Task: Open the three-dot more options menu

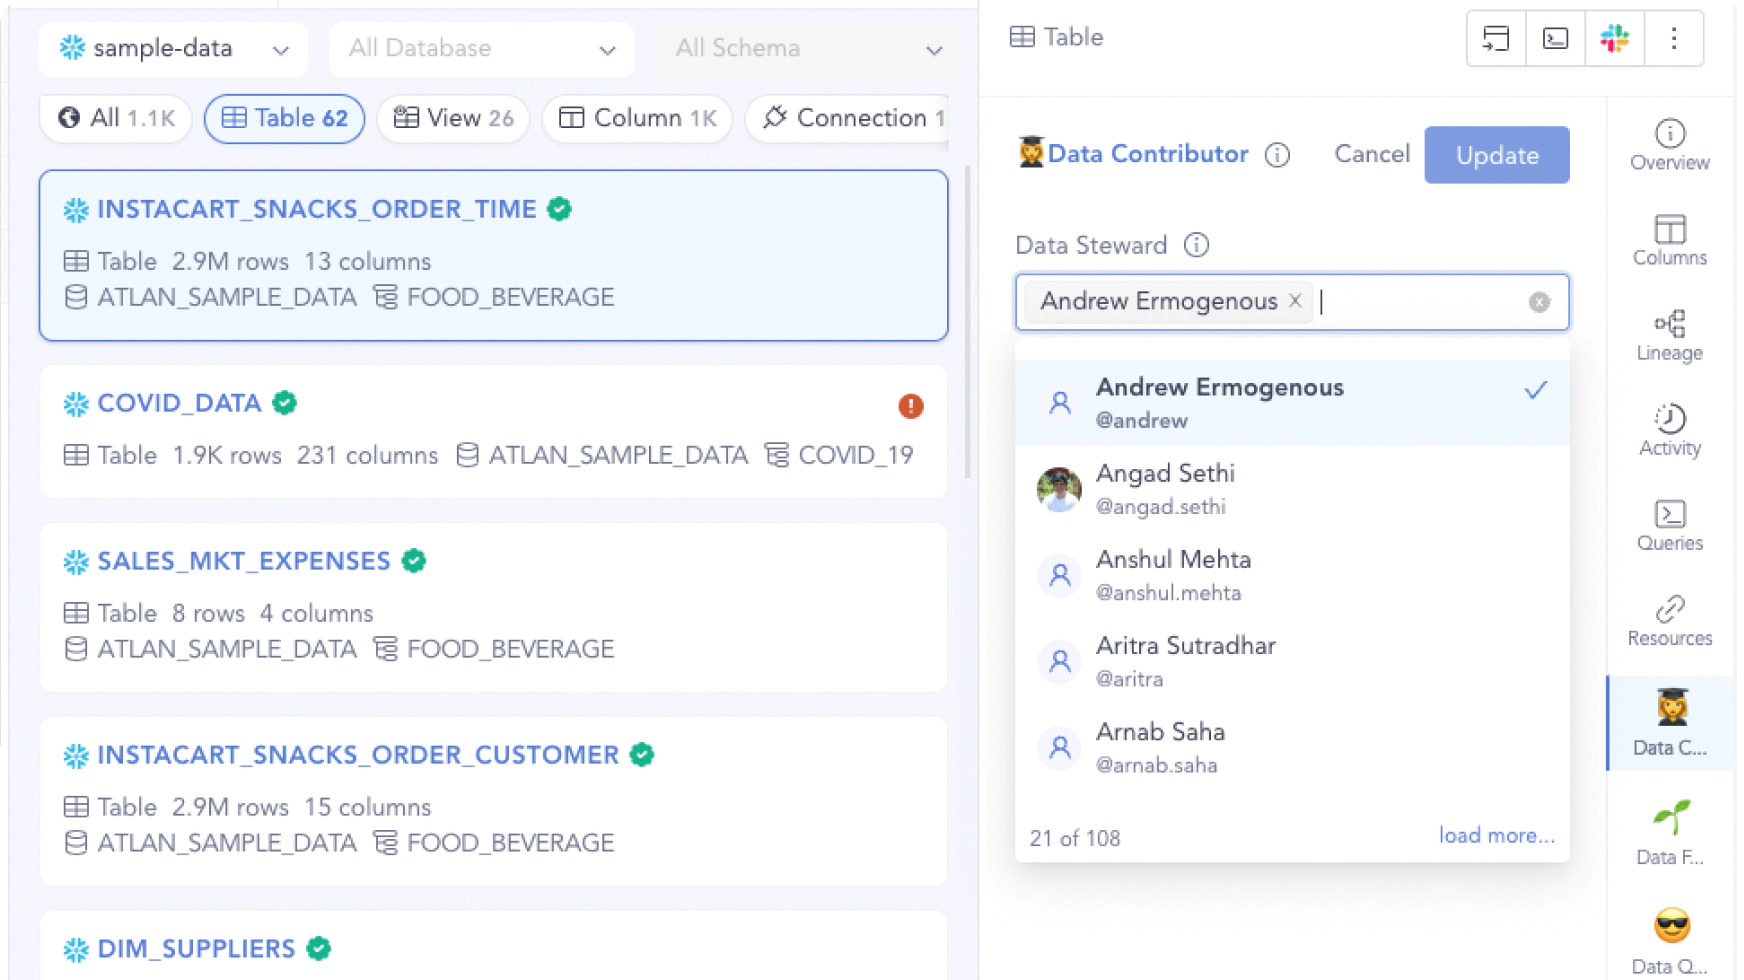Action: [1673, 39]
